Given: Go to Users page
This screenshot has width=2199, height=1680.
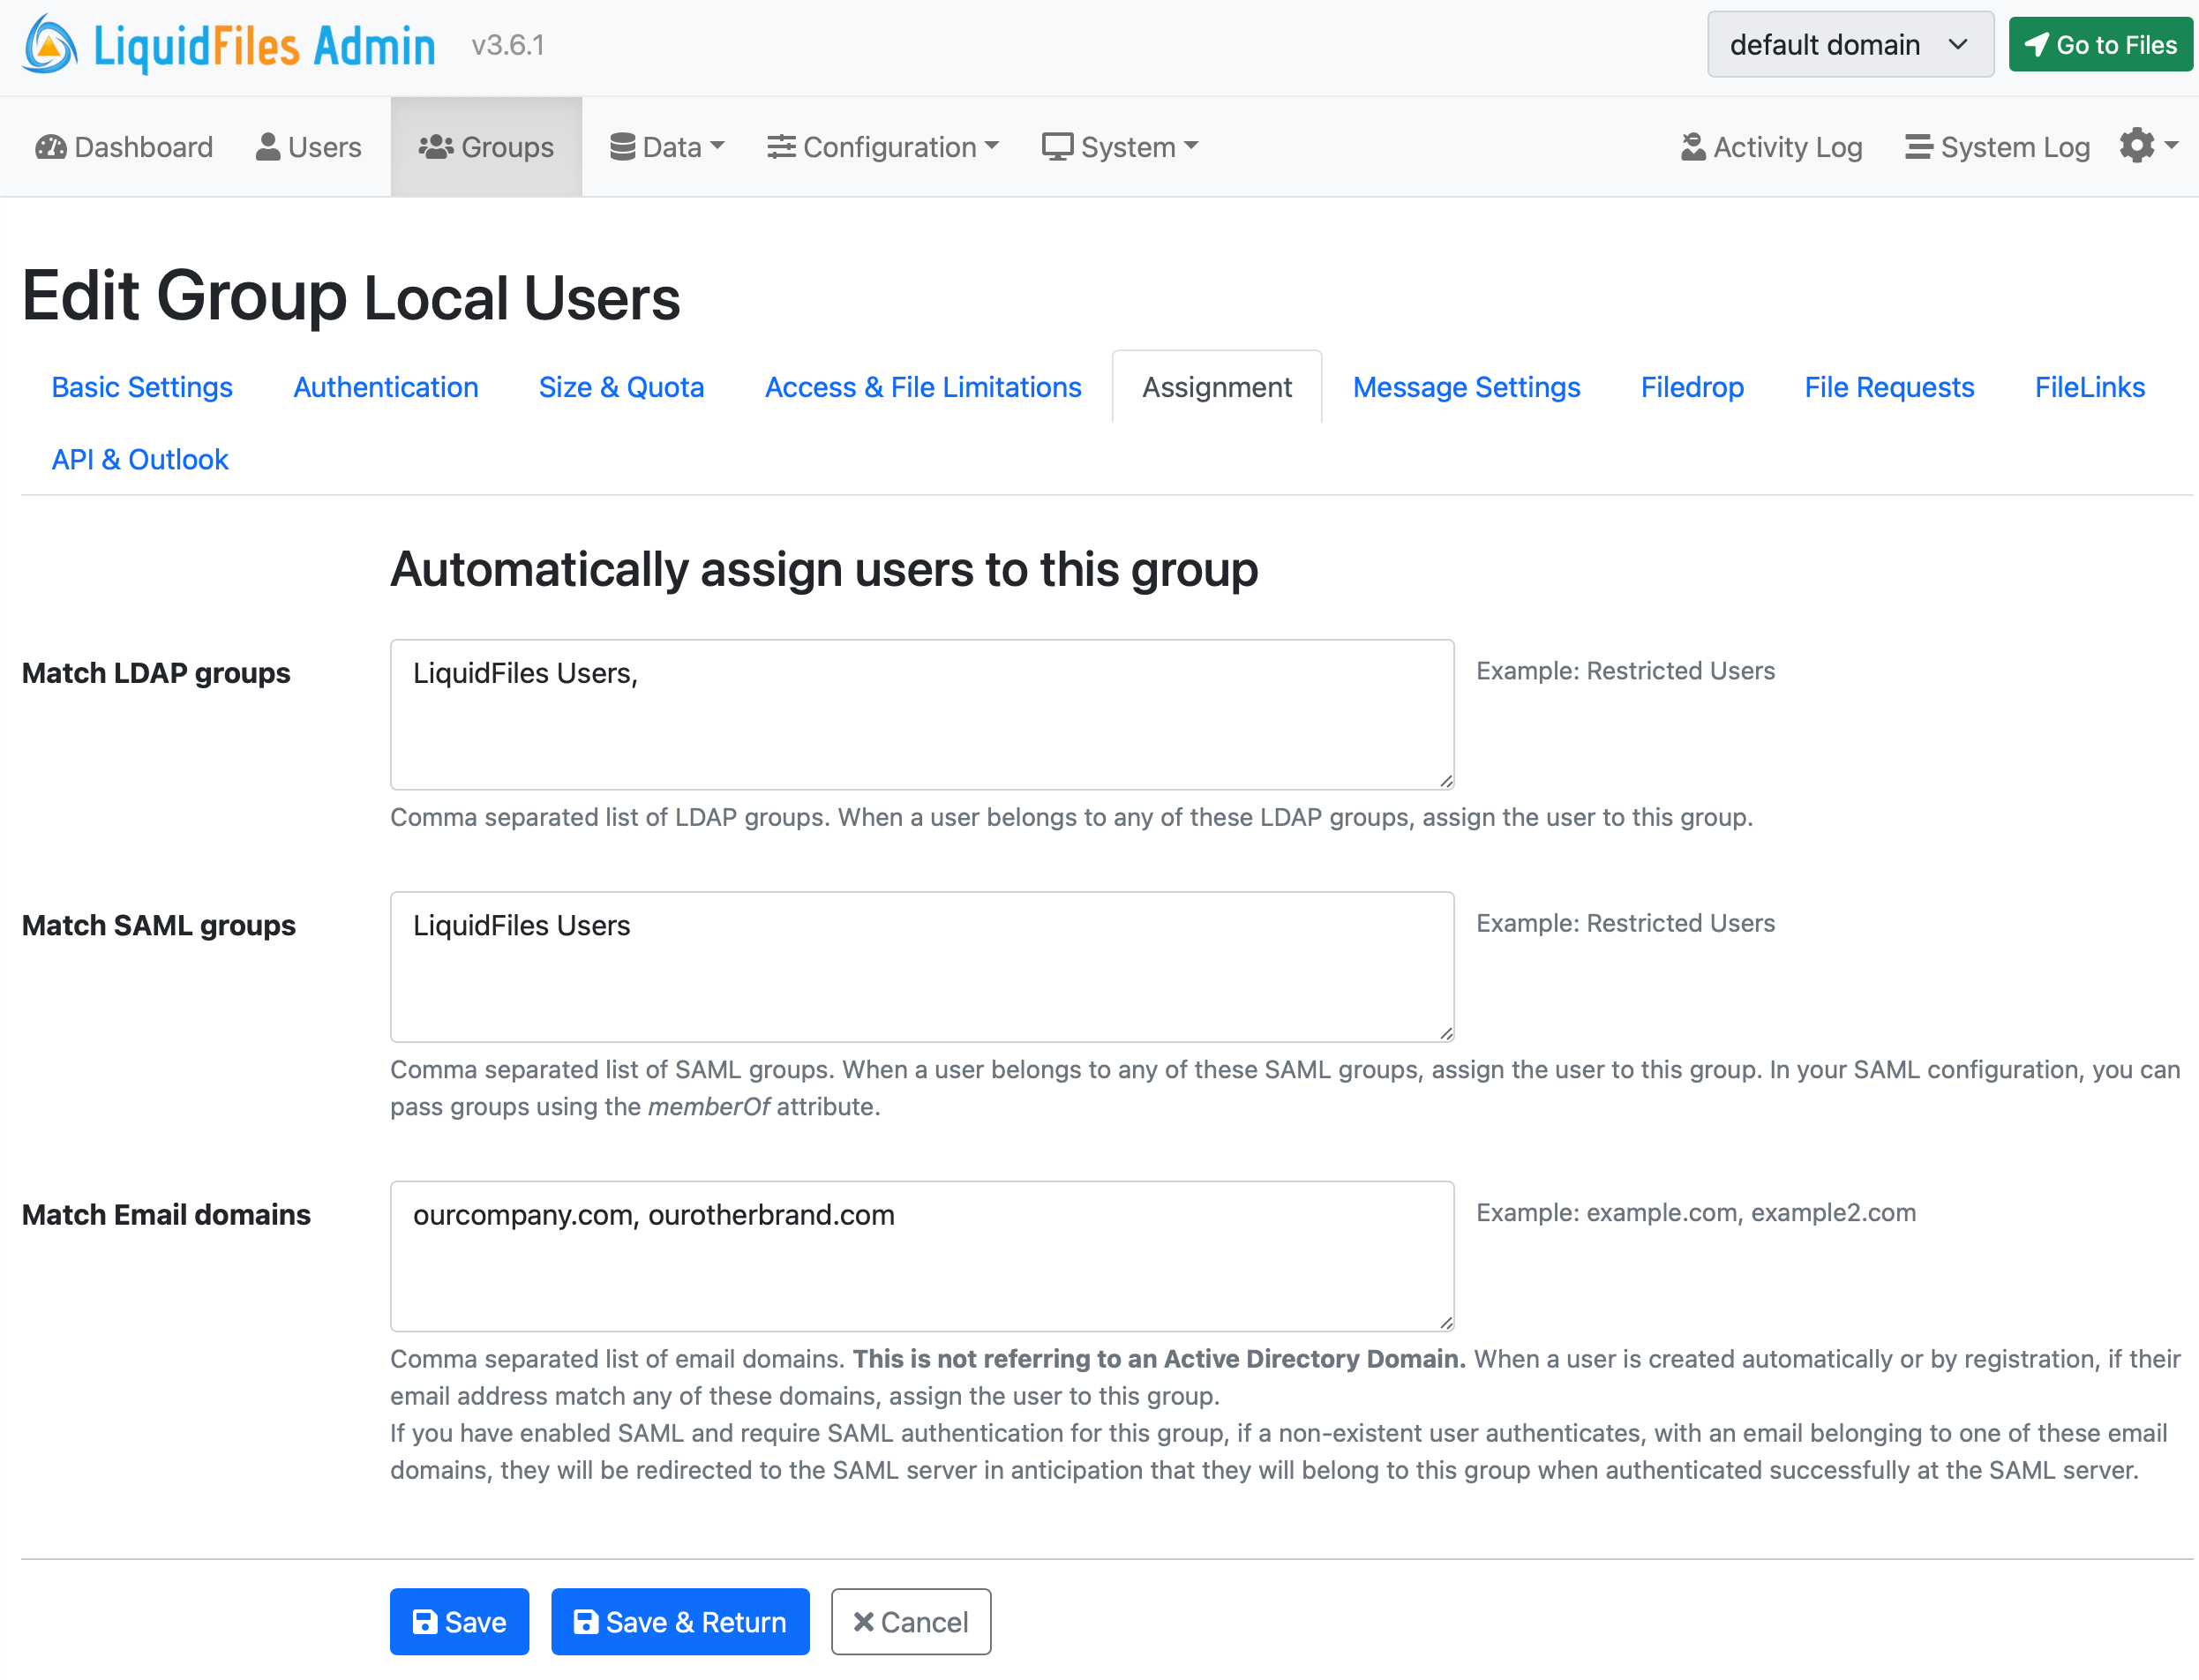Looking at the screenshot, I should [x=308, y=147].
